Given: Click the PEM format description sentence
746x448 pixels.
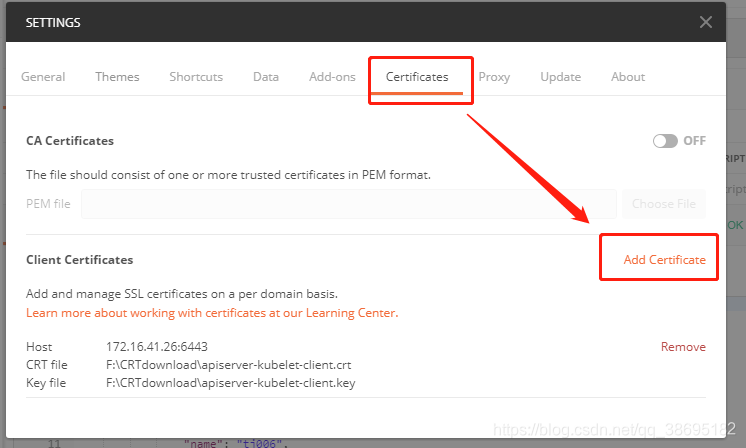Looking at the screenshot, I should [x=228, y=175].
